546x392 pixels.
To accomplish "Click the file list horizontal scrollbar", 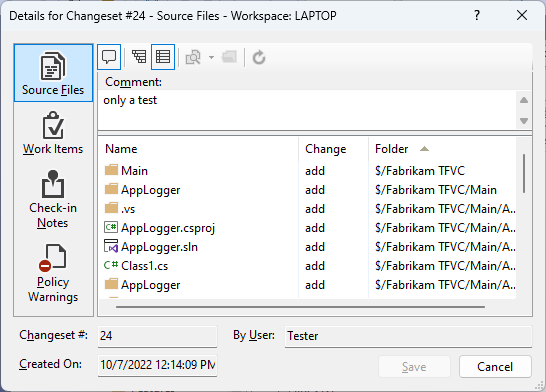I will 301,307.
